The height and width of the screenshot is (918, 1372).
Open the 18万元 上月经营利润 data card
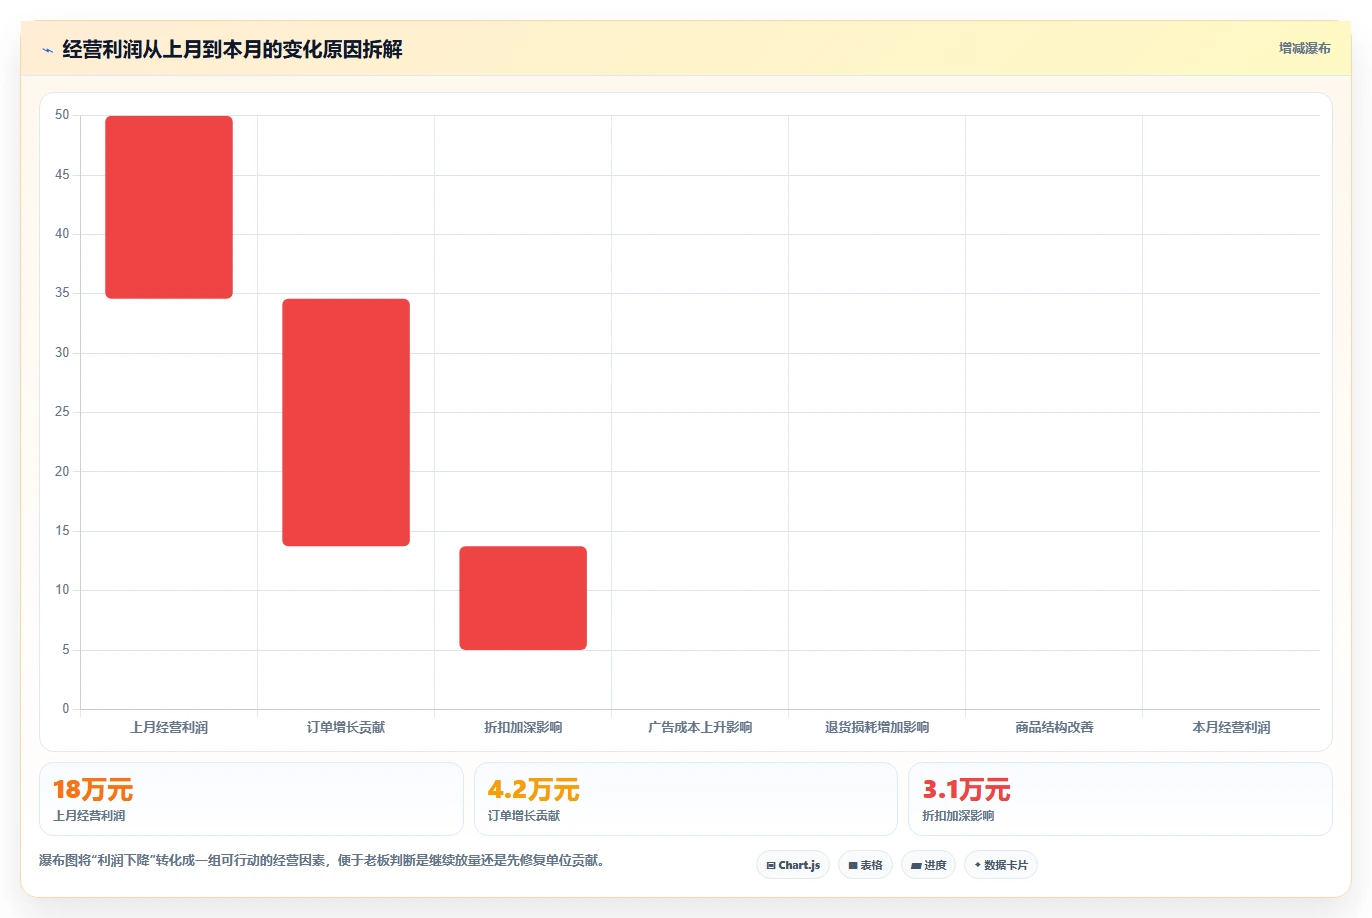(x=251, y=799)
